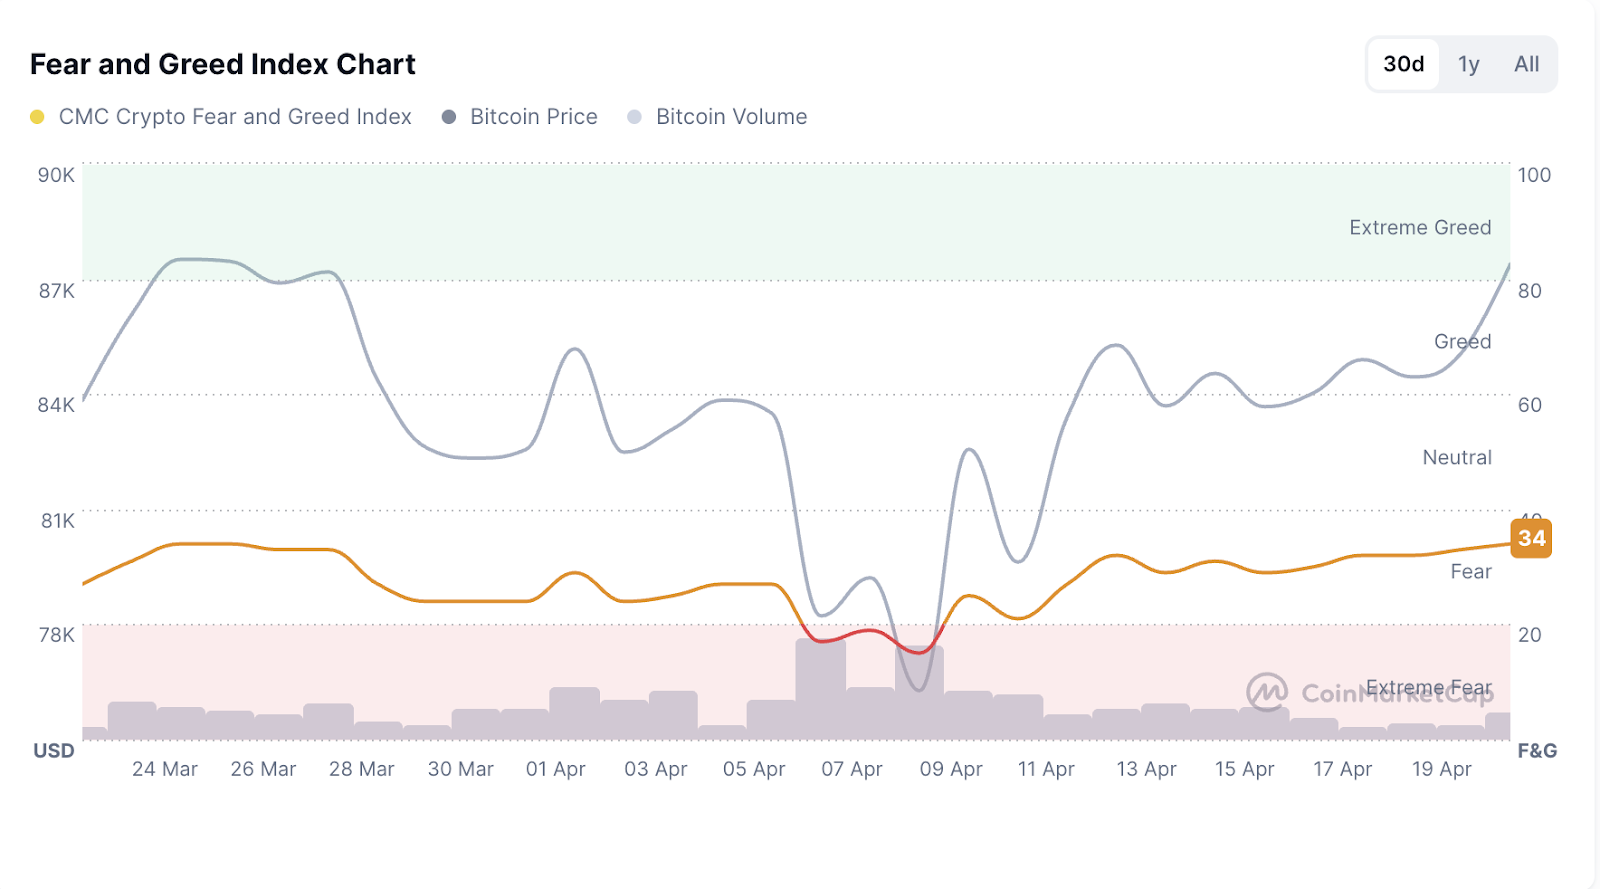Click the Extreme Greed zone label
This screenshot has width=1600, height=889.
(x=1420, y=228)
